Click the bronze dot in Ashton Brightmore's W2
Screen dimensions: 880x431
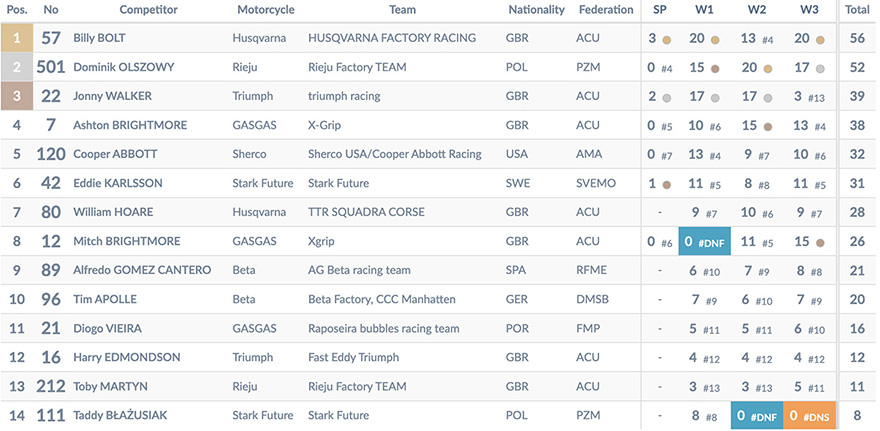768,127
